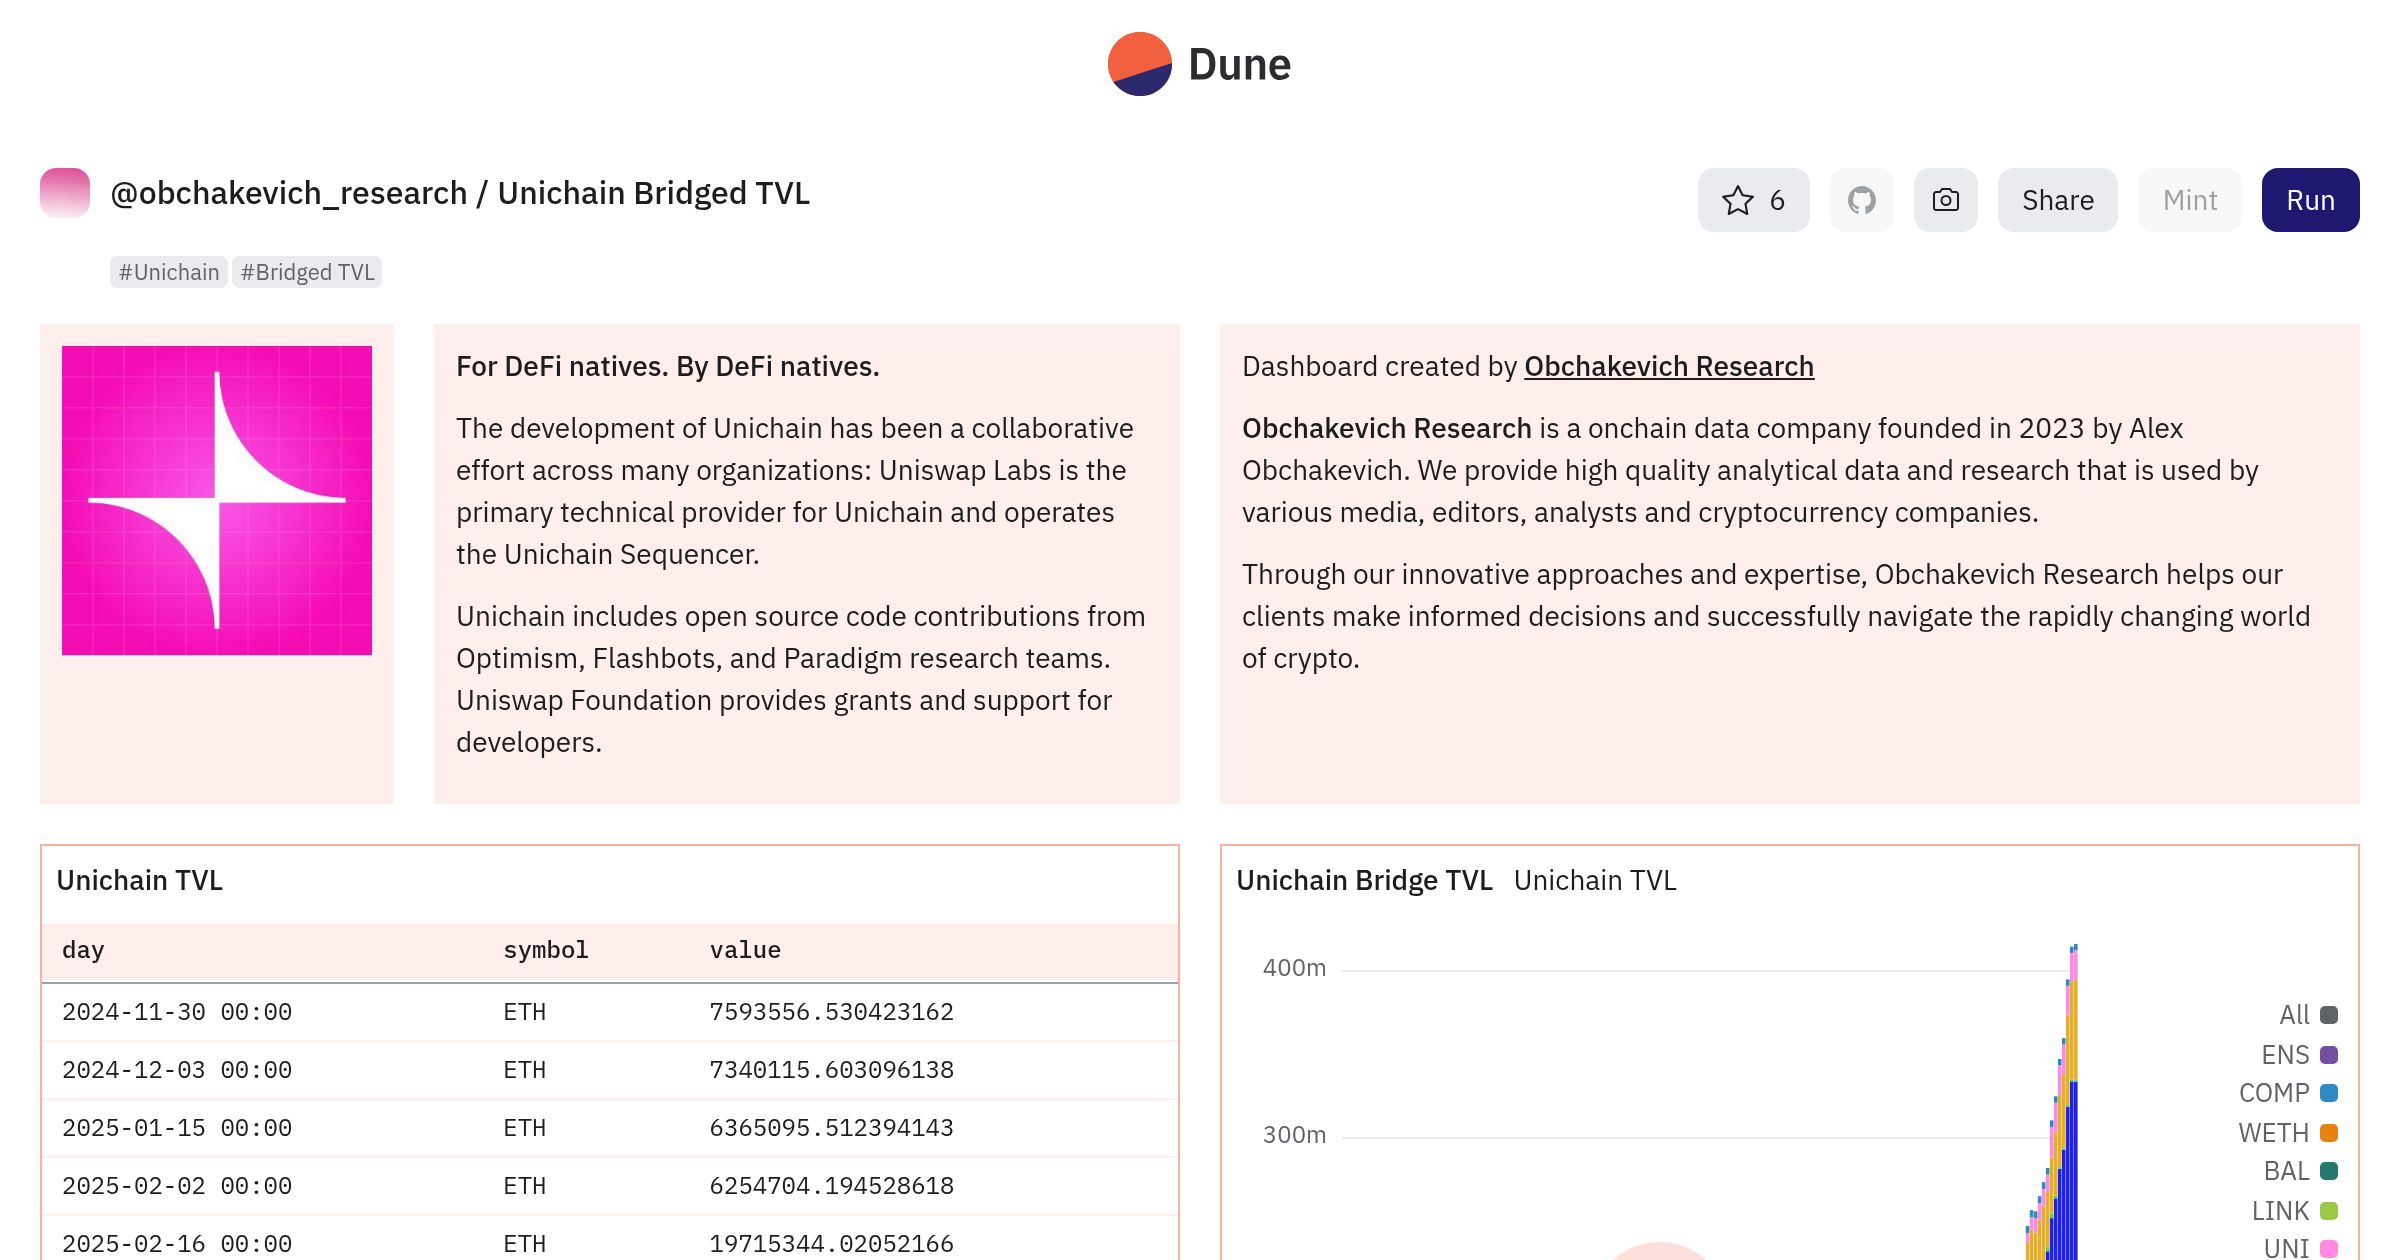Take a screenshot with the camera icon
The image size is (2400, 1260).
pyautogui.click(x=1945, y=200)
